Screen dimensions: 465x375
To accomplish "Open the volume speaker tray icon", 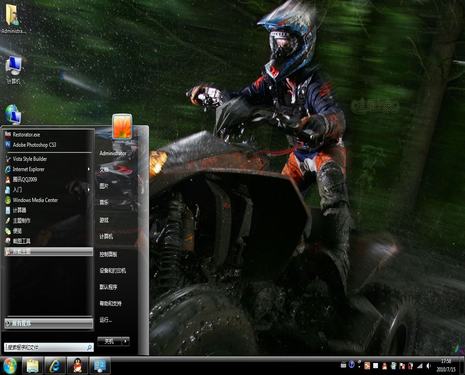I will pyautogui.click(x=428, y=366).
